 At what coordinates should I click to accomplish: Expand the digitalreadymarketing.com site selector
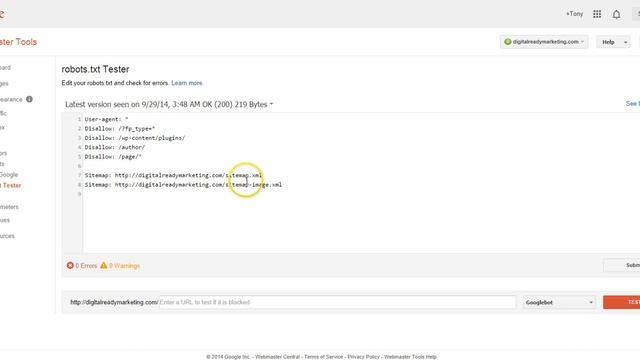(x=544, y=42)
